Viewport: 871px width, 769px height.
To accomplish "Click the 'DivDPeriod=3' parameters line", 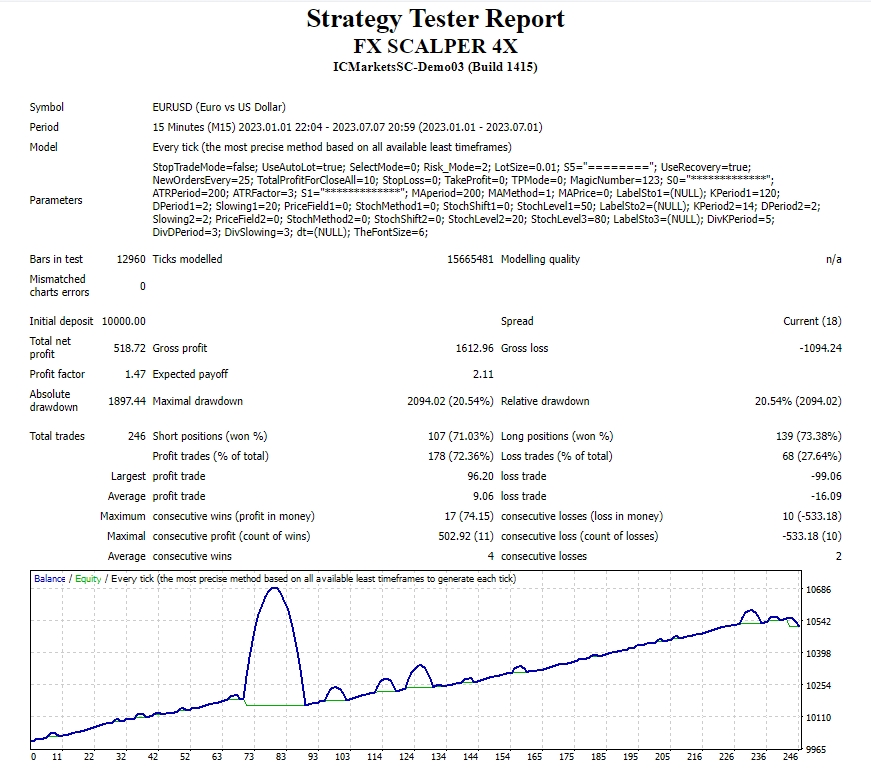I will tap(291, 232).
